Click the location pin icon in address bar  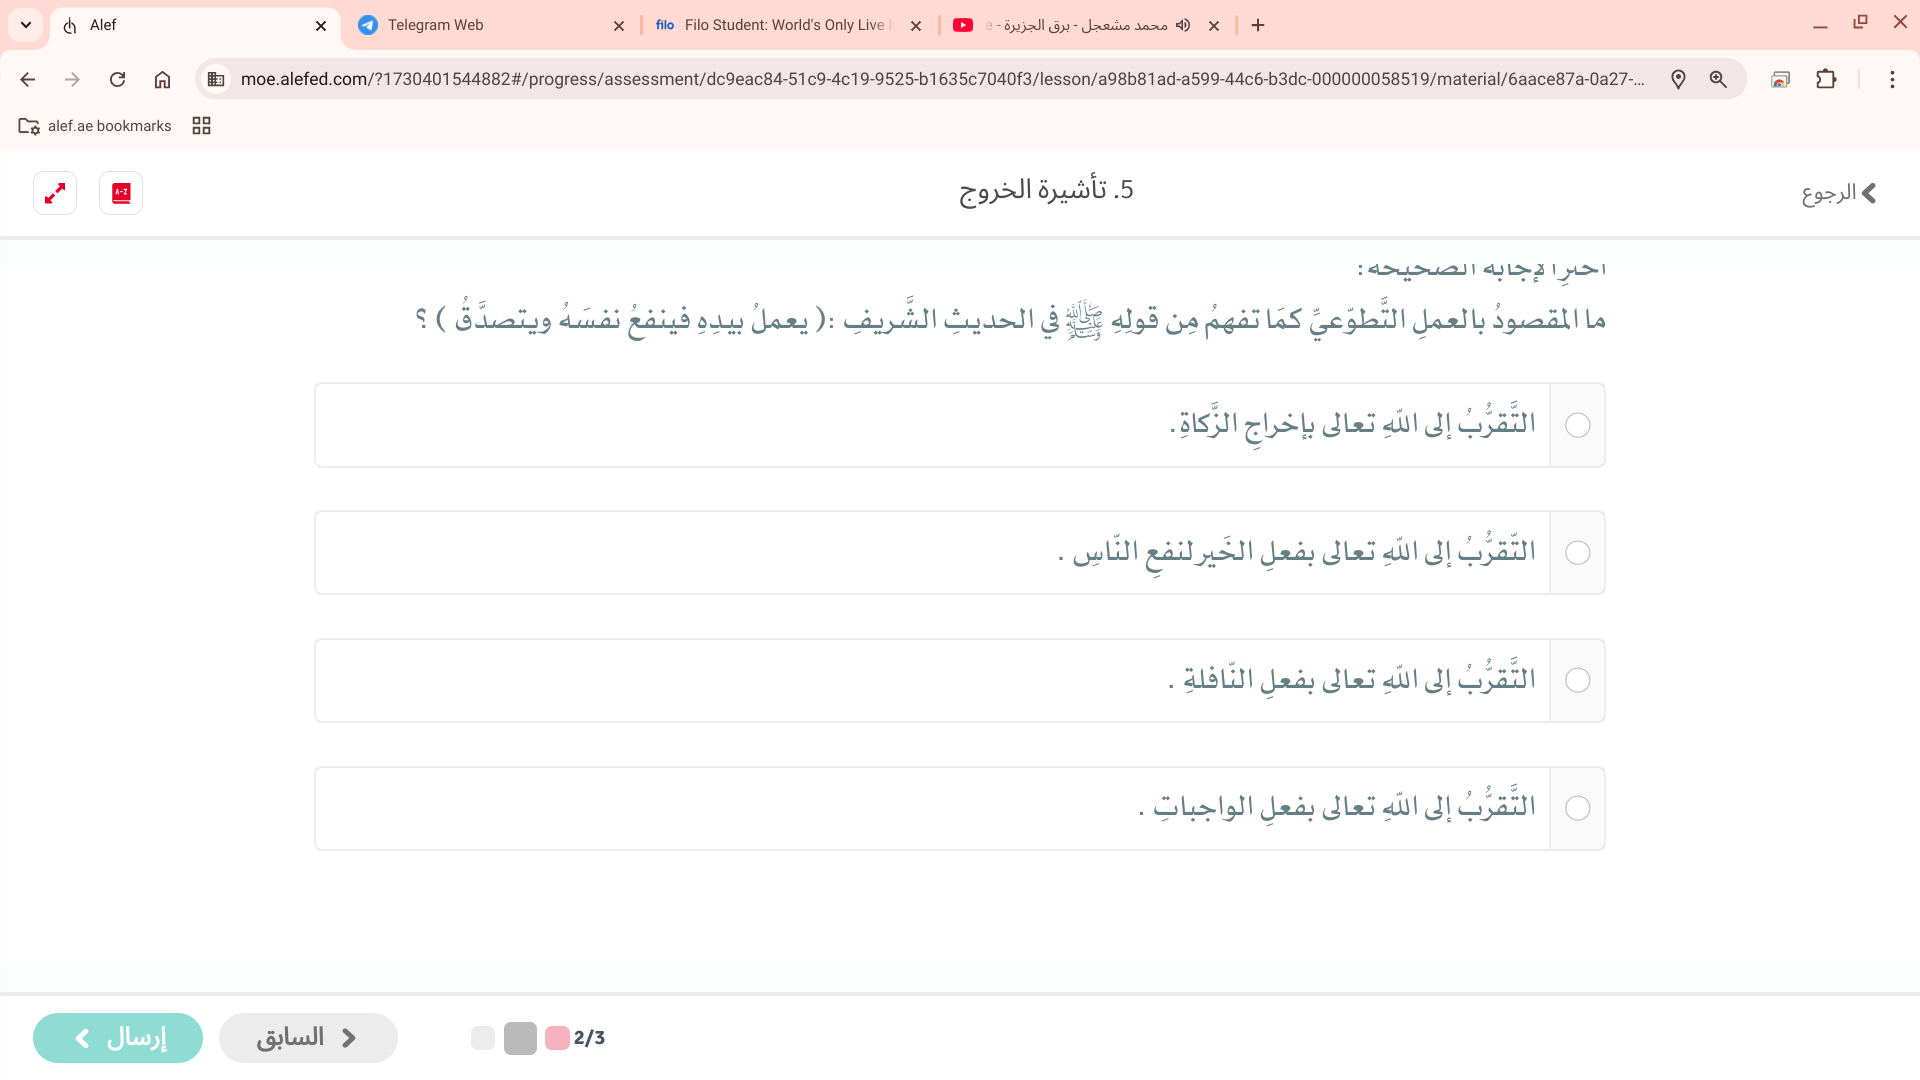point(1678,79)
